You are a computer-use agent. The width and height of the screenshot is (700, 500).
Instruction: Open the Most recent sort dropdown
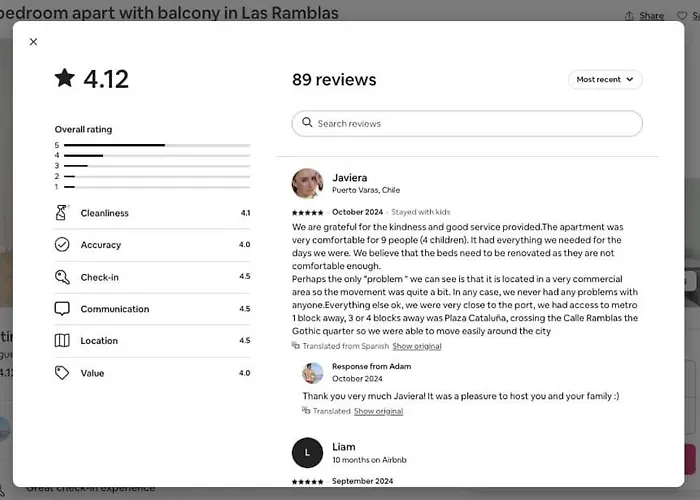tap(605, 79)
